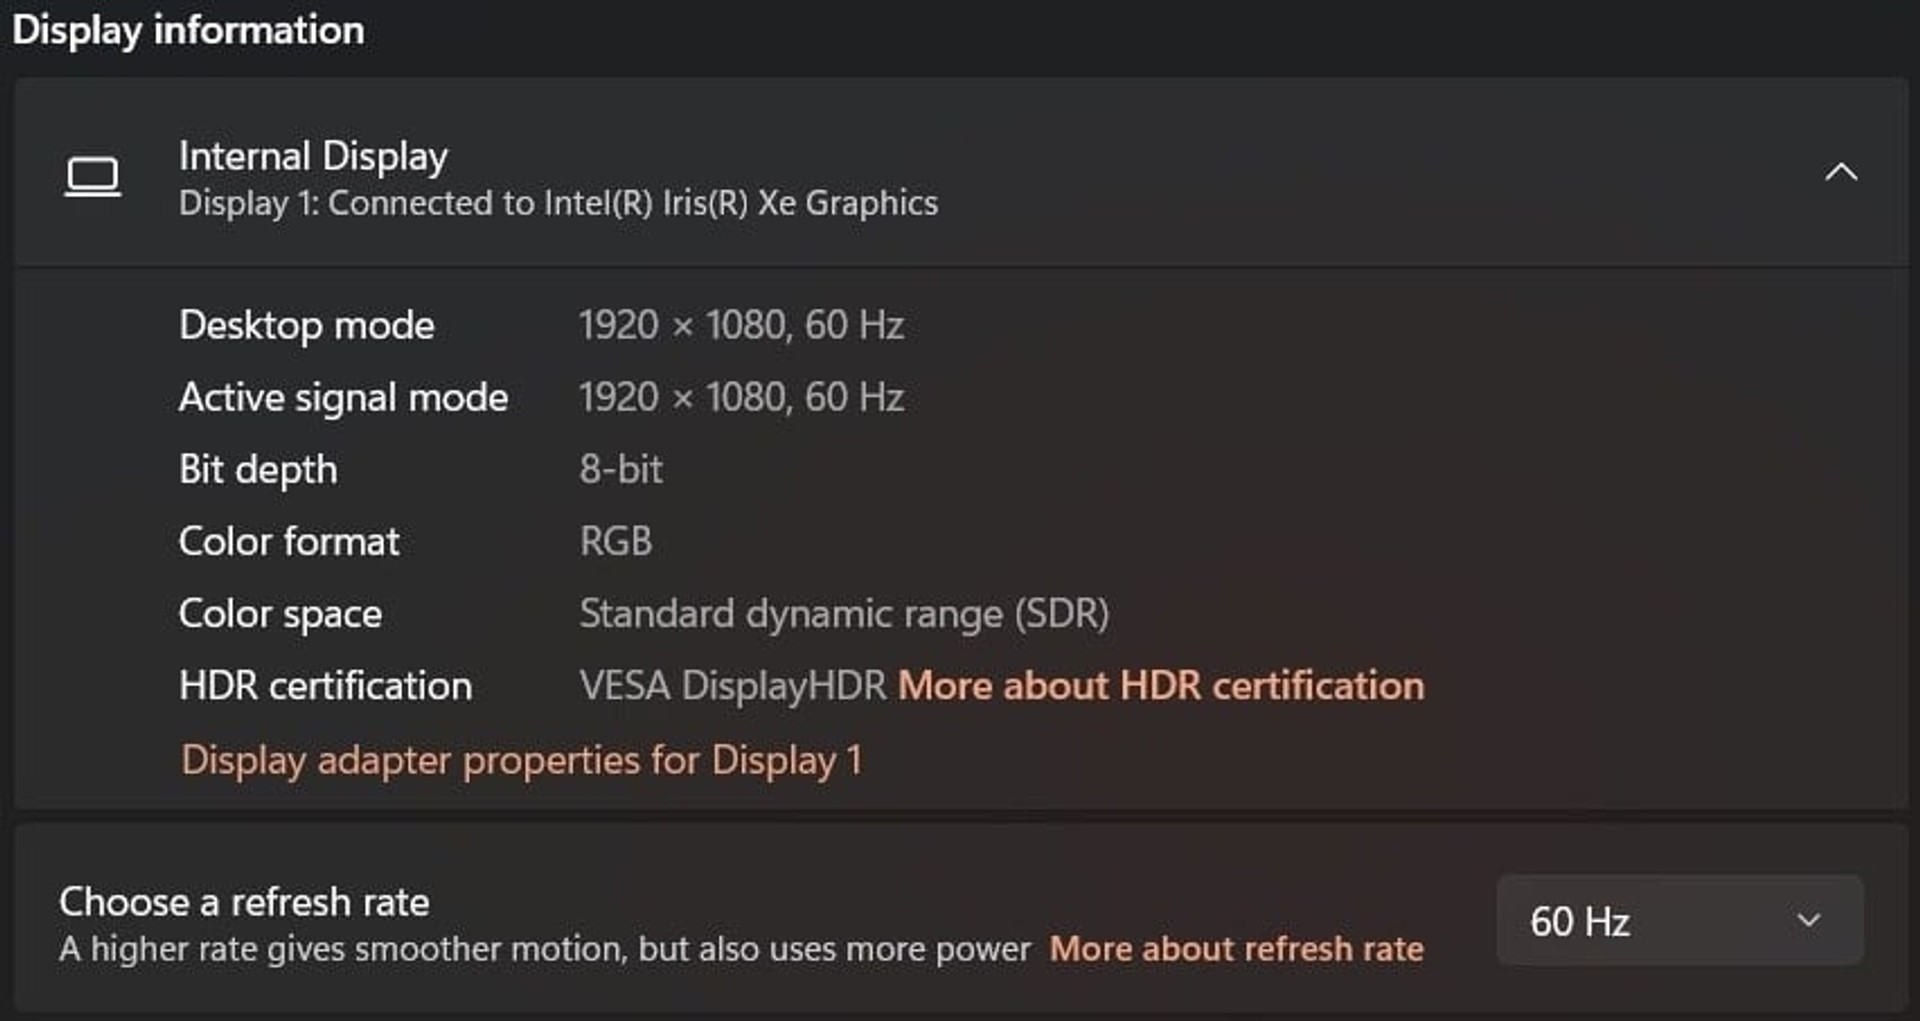Click Standard dynamic range (SDR) value

tap(844, 614)
